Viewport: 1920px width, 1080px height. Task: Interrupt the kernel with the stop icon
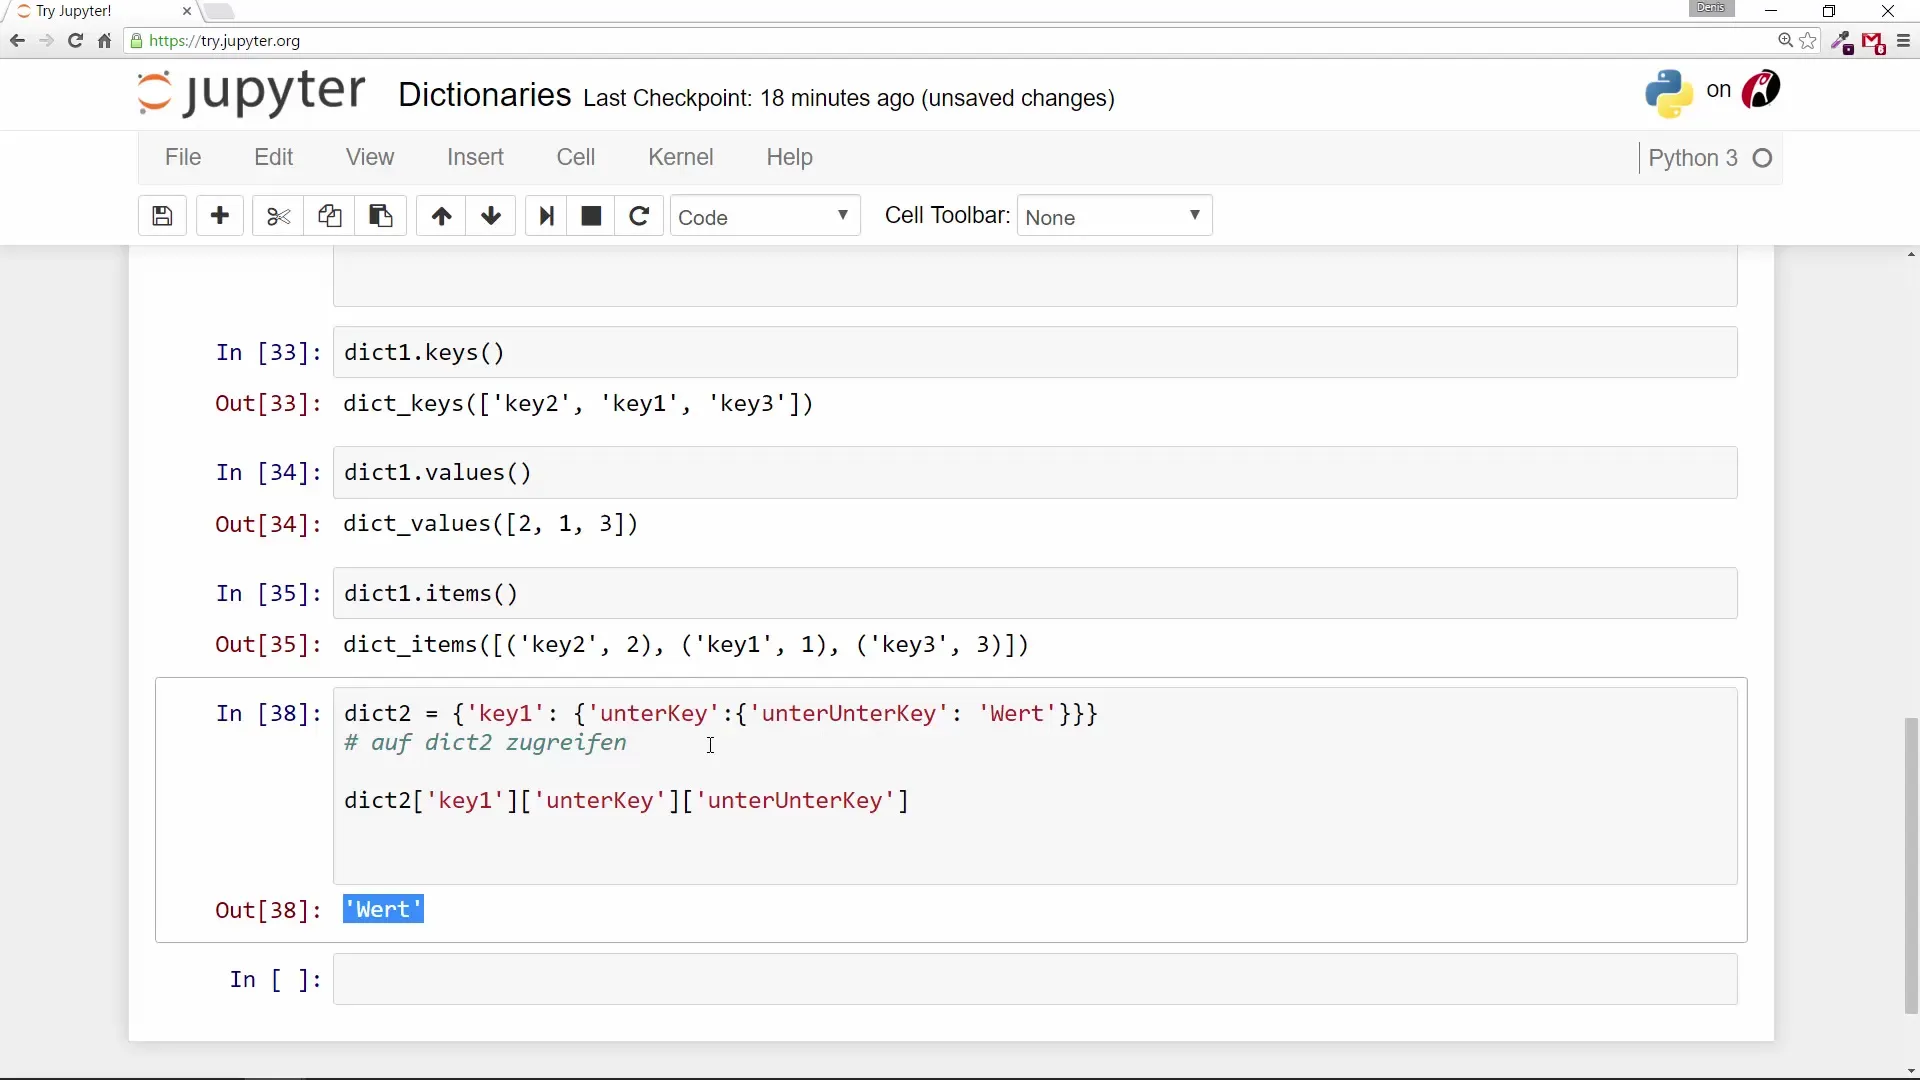pos(591,216)
